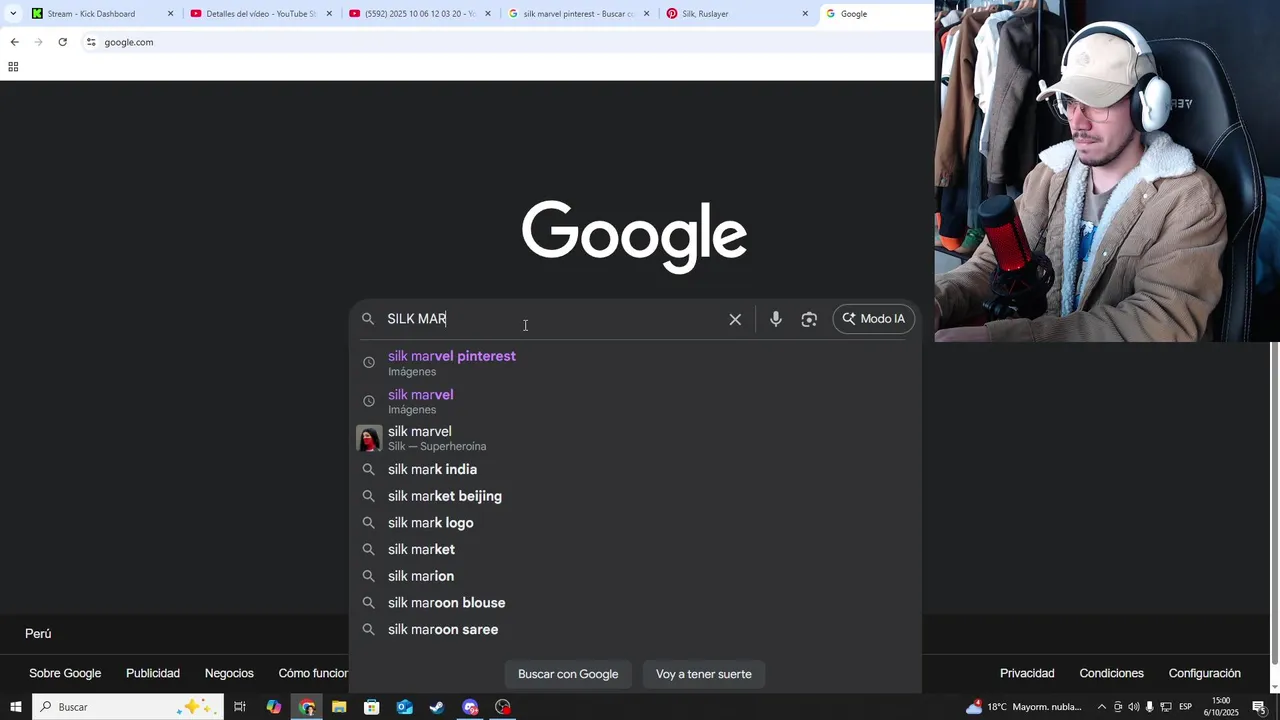Open File Explorer from the taskbar
This screenshot has height=720, width=1280.
coord(339,707)
